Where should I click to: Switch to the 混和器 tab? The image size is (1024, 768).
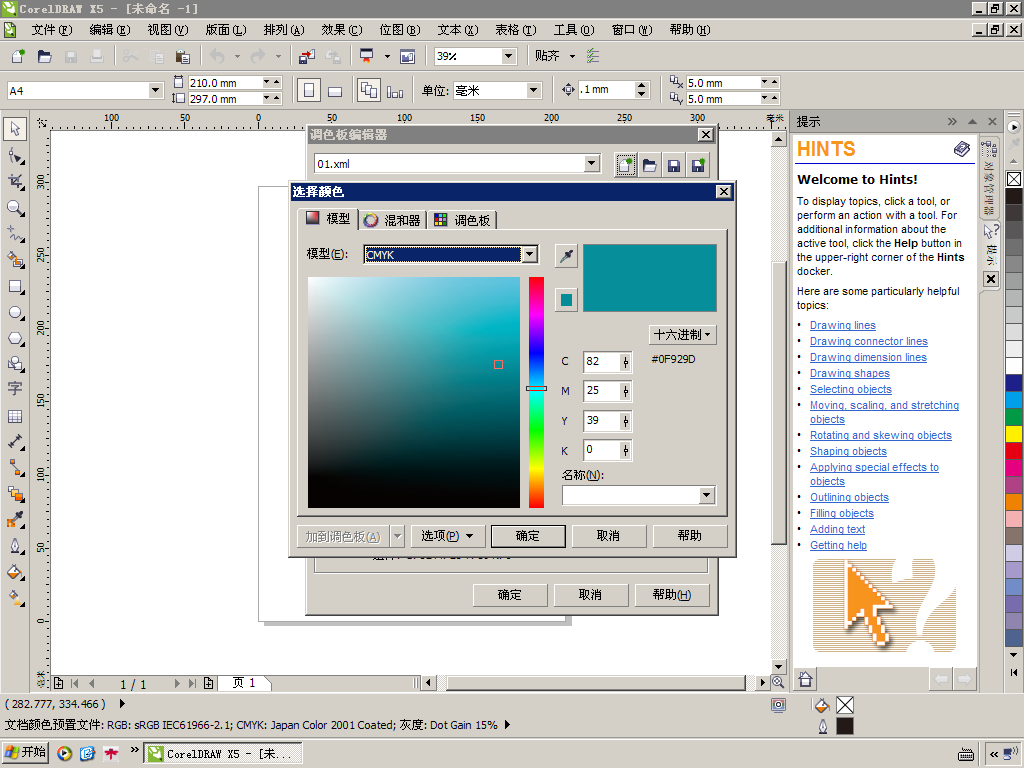click(x=393, y=220)
